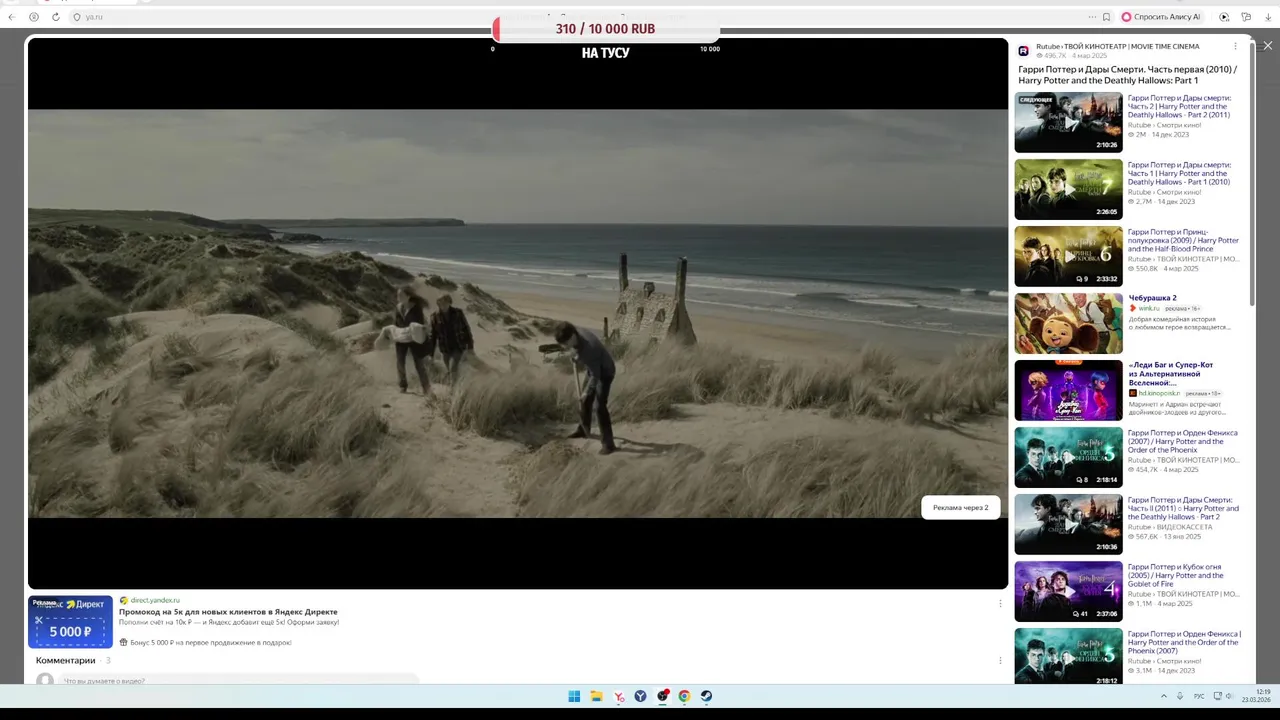Open 'Гарри Поттер и Дары смерти: Часть 2' title link

point(1180,106)
